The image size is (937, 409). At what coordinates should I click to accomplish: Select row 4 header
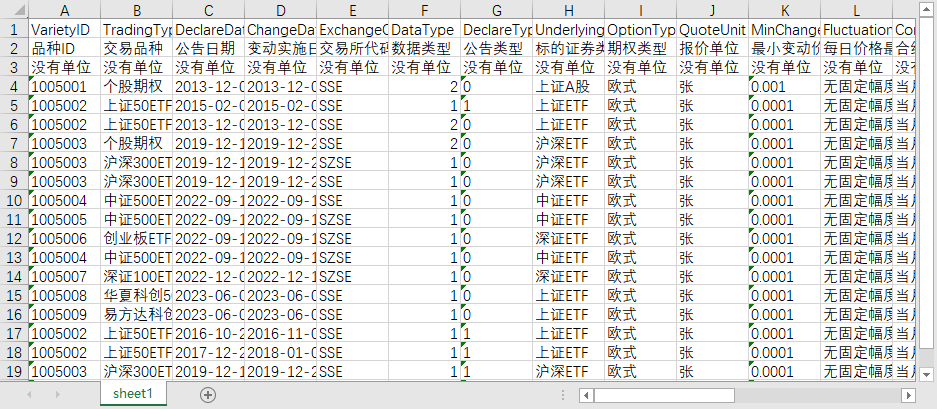14,86
